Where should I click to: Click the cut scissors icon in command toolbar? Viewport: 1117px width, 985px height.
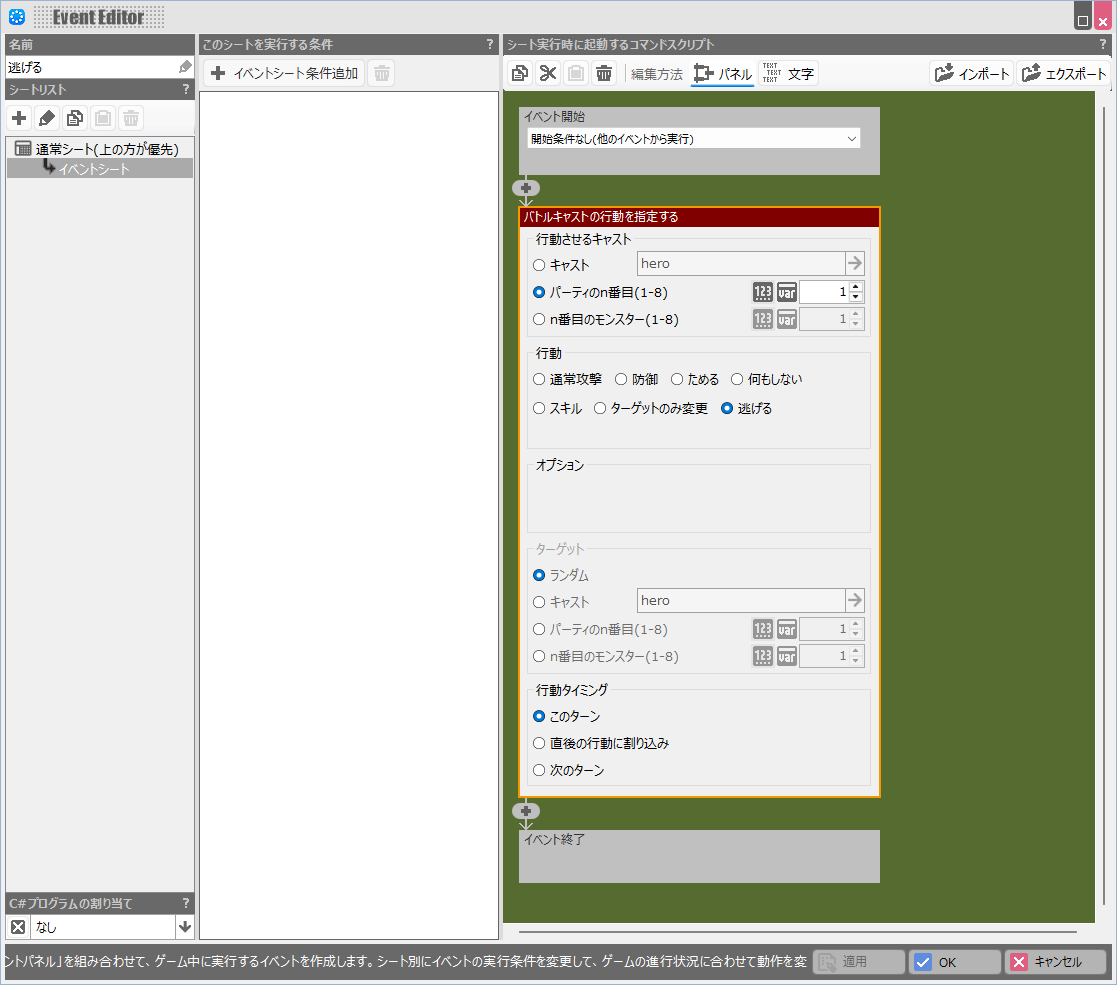pyautogui.click(x=548, y=73)
